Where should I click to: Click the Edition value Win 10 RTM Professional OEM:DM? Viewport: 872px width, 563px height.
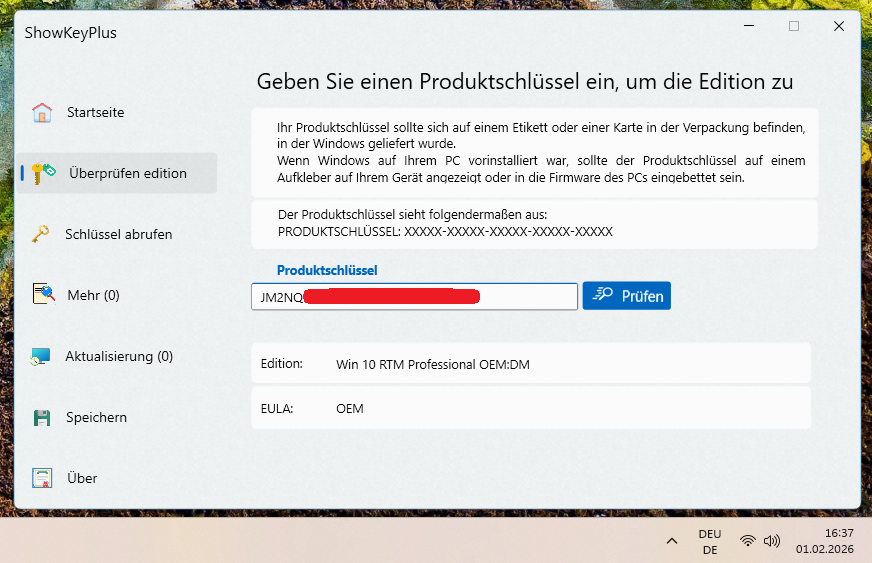click(433, 364)
